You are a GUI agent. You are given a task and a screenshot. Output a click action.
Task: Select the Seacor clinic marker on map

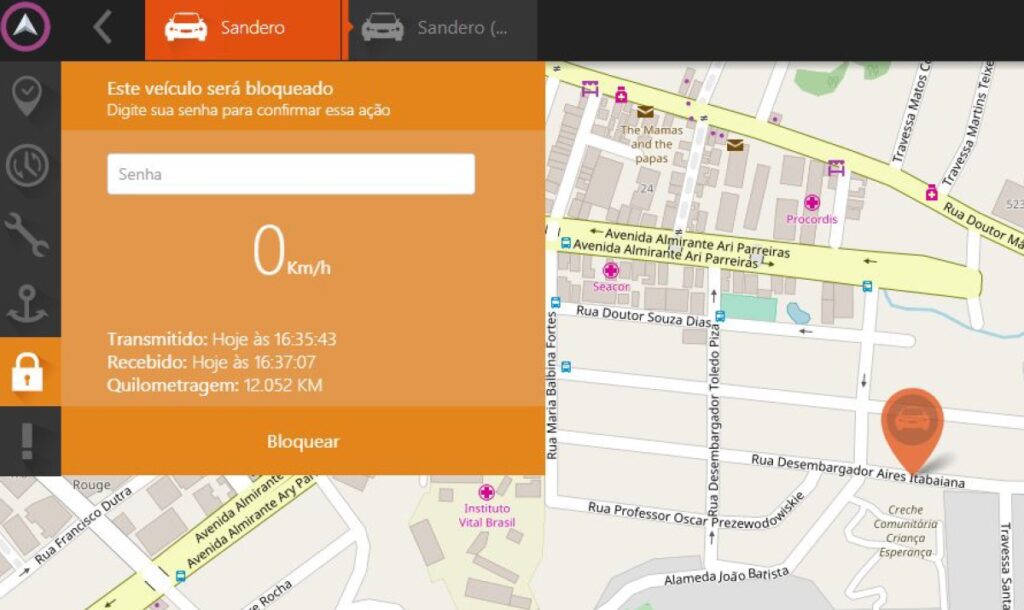click(610, 270)
